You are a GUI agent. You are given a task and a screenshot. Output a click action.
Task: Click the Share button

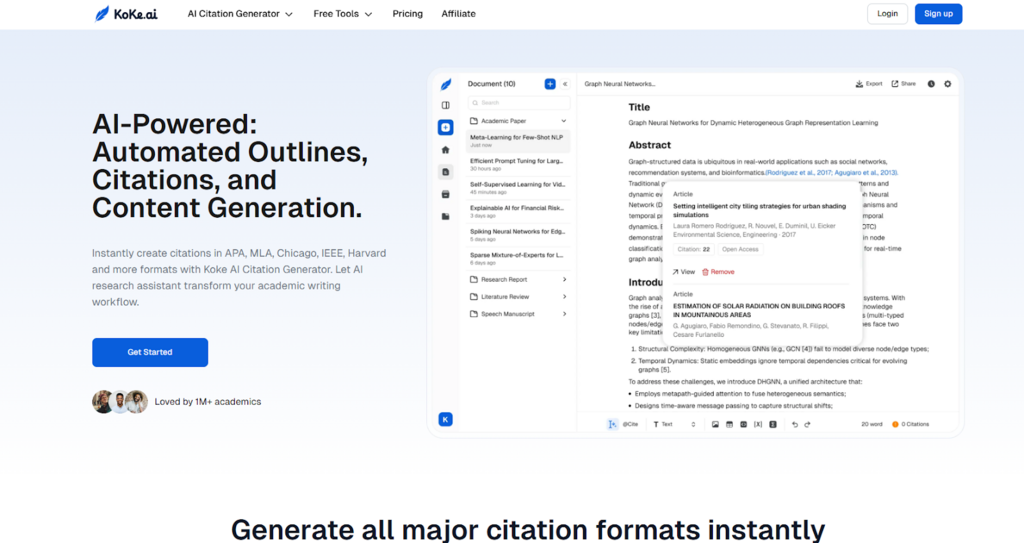904,84
